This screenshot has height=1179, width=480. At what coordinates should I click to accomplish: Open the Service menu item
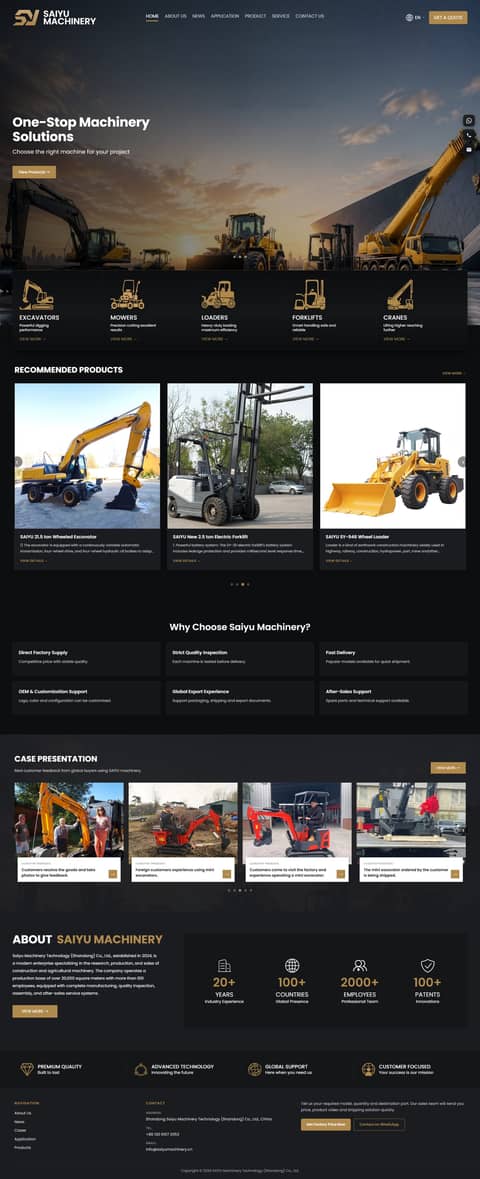tap(281, 16)
